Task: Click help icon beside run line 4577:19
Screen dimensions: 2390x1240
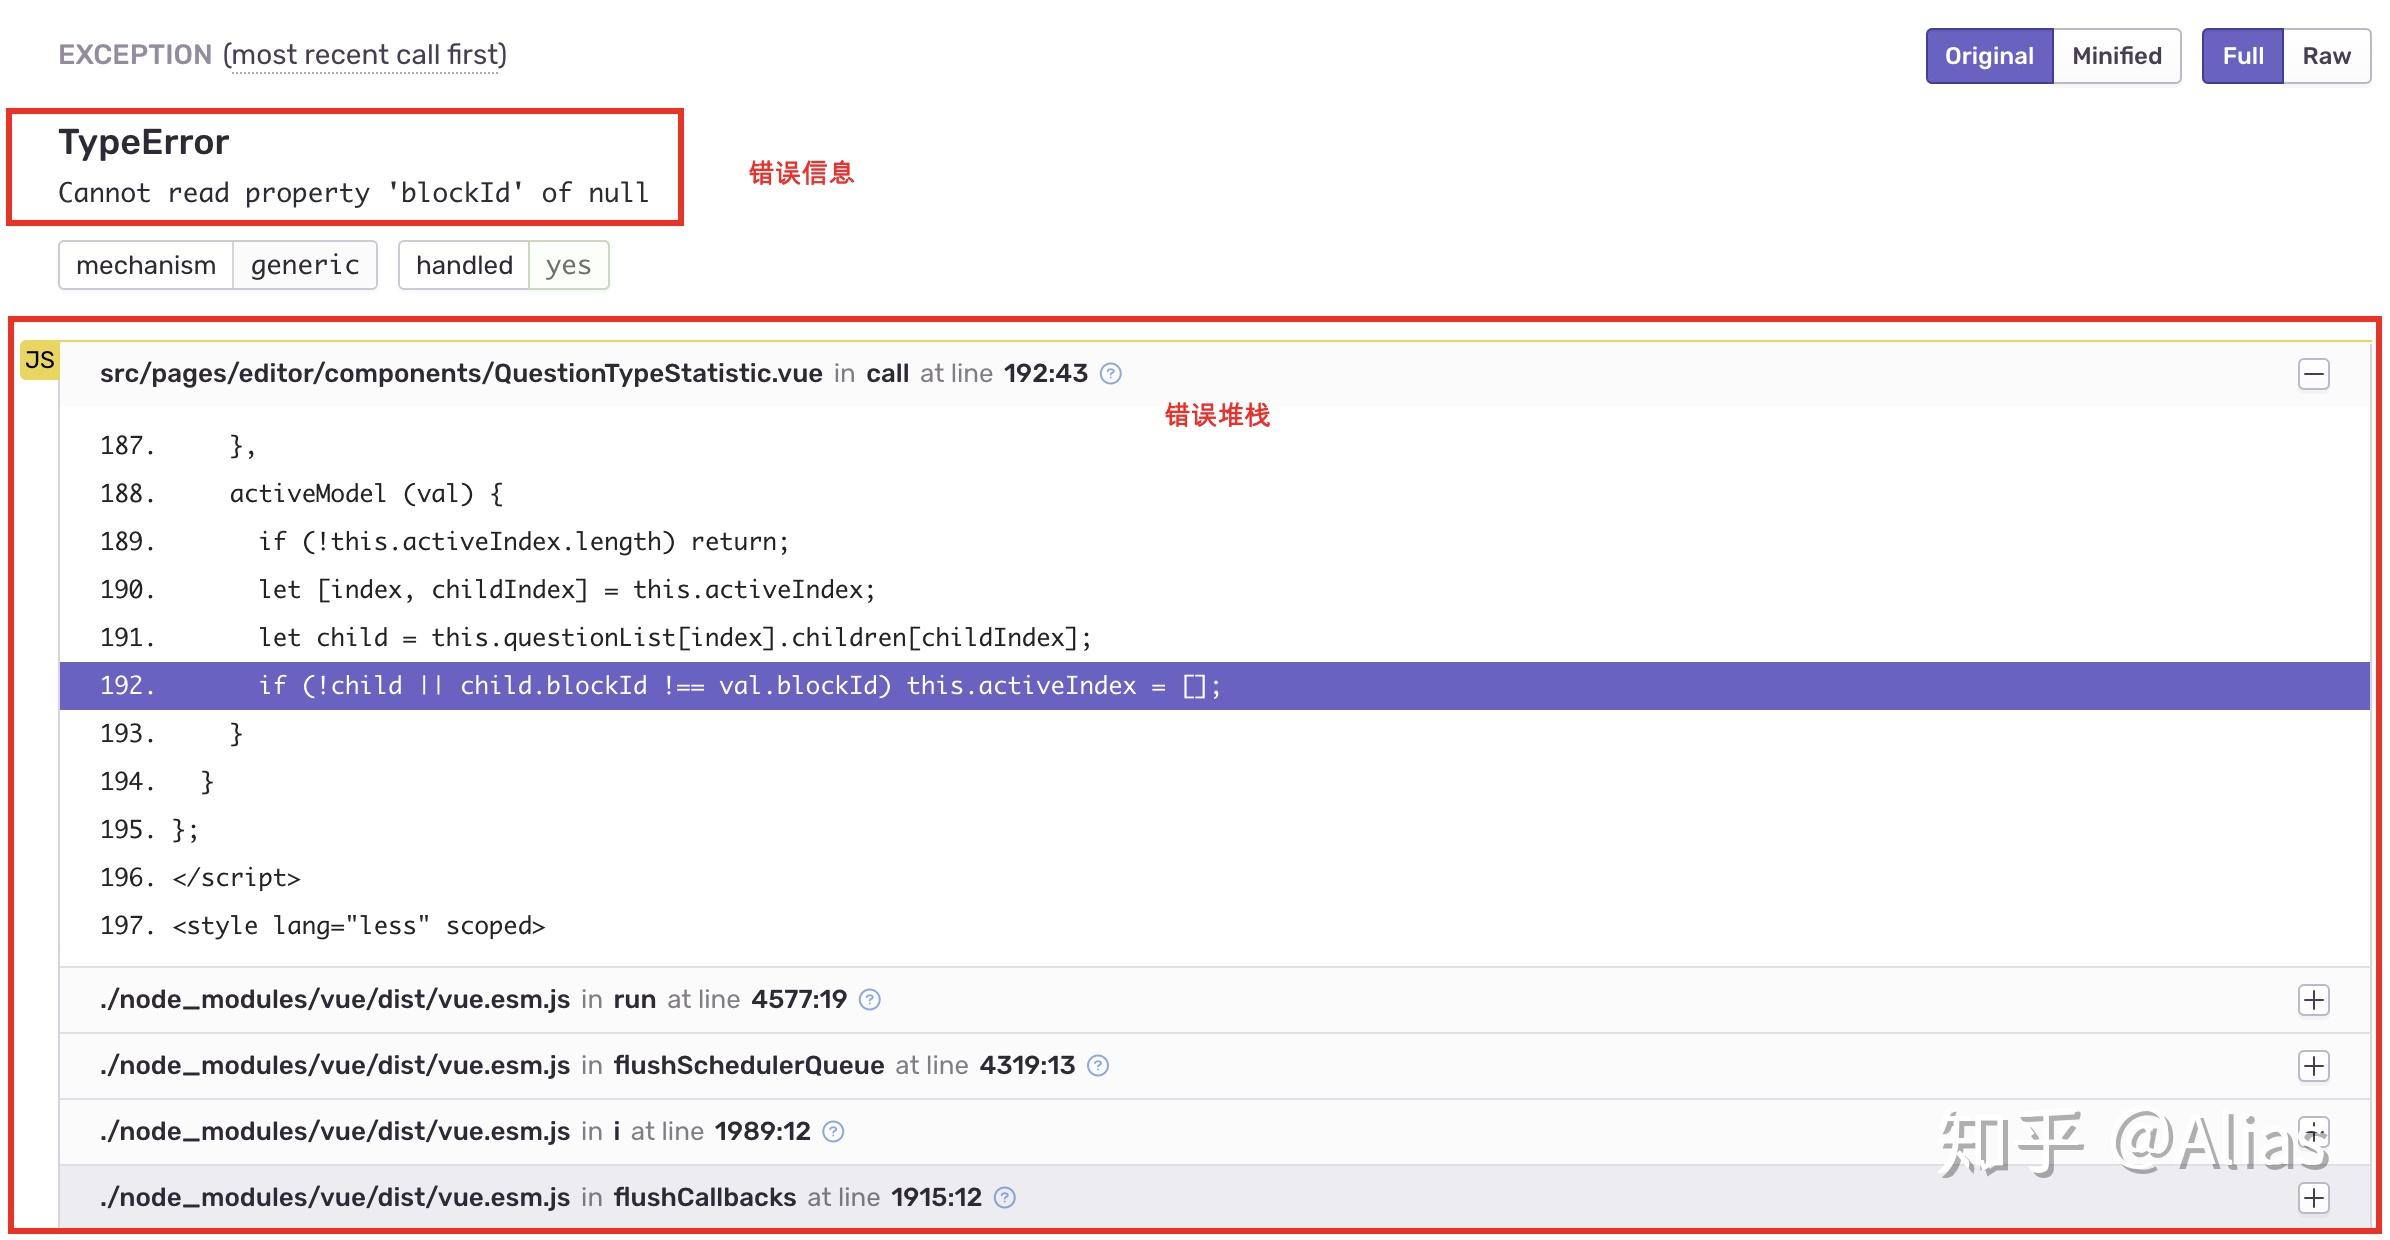Action: click(870, 1000)
